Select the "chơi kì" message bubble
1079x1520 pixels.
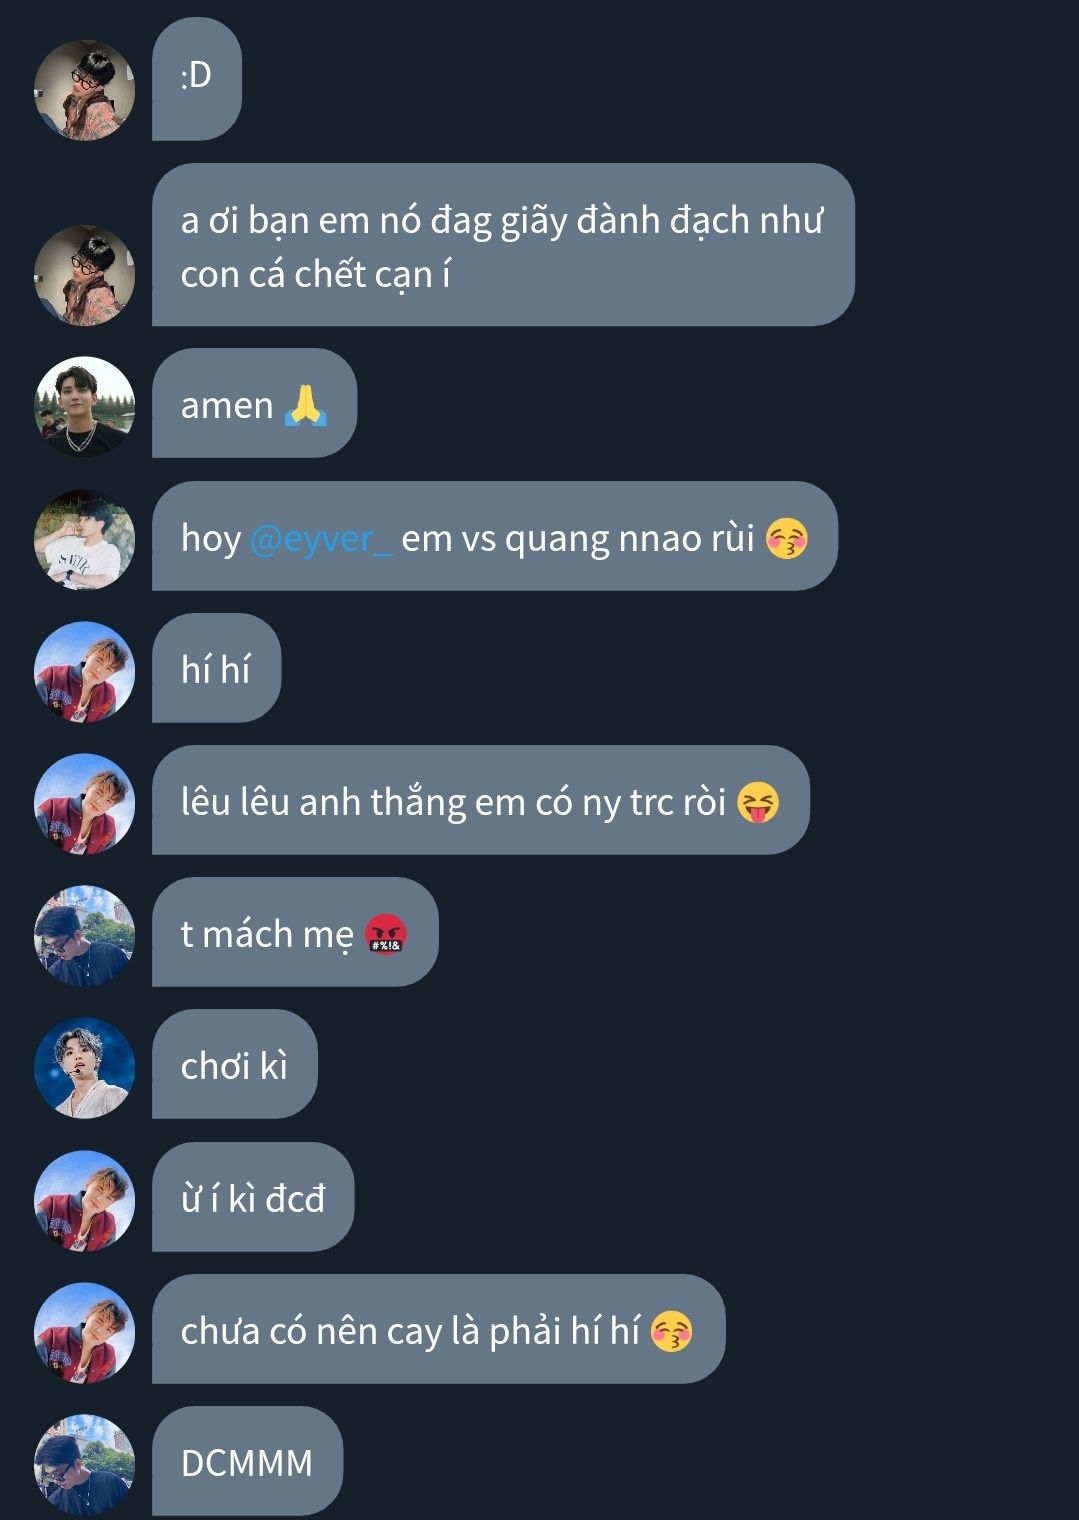click(235, 1064)
